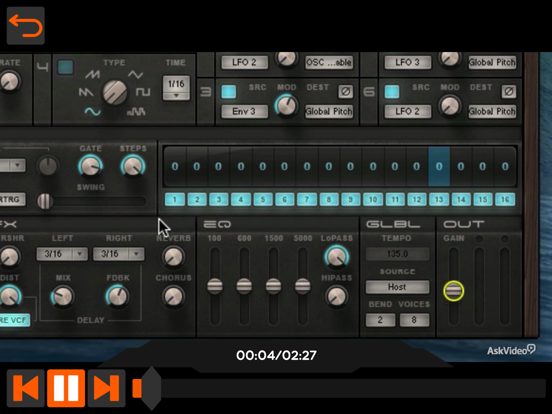Select highlighted step 13 value cell

(x=439, y=167)
